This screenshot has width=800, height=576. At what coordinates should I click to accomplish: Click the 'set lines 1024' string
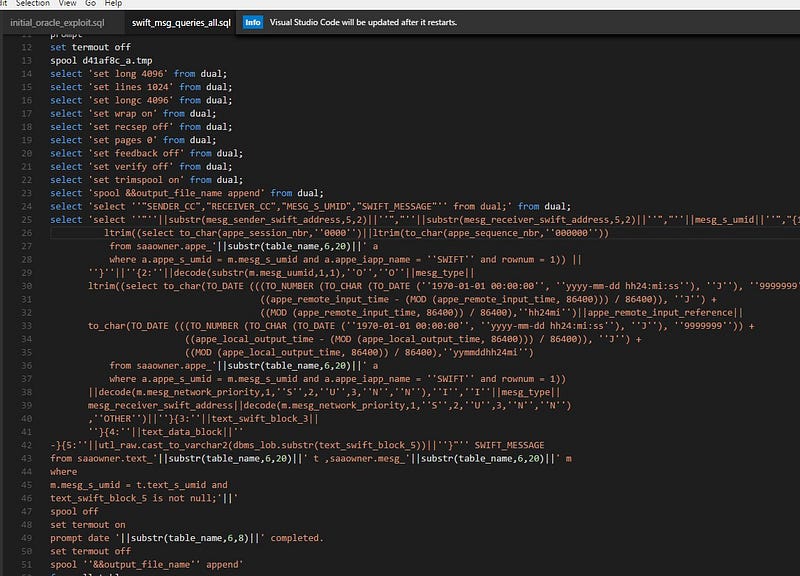[x=131, y=87]
